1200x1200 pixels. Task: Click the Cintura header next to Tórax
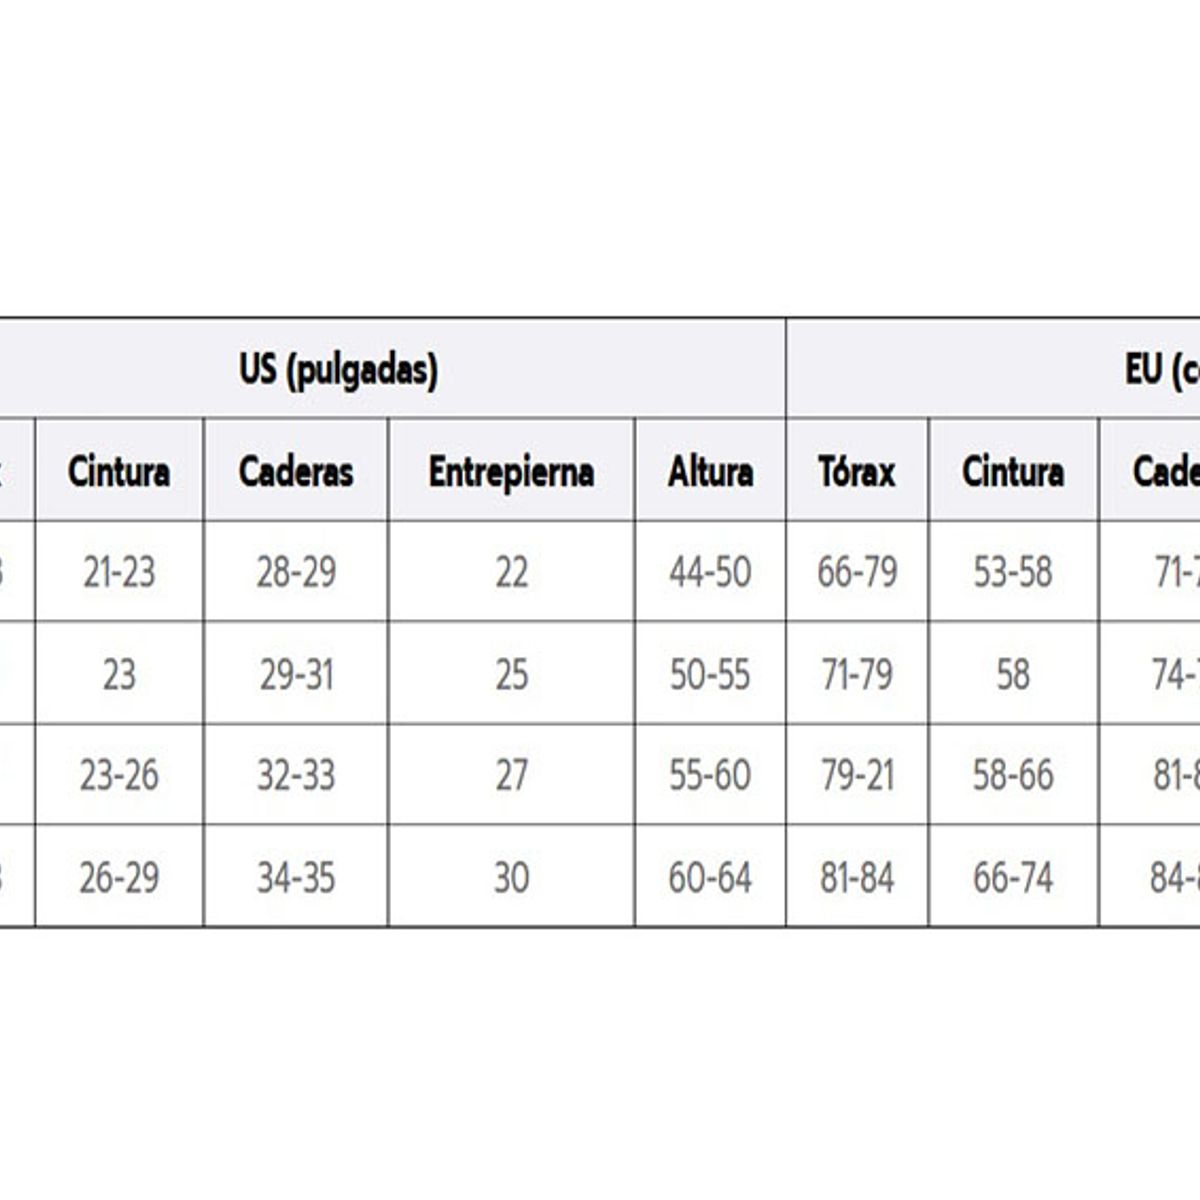click(1013, 471)
